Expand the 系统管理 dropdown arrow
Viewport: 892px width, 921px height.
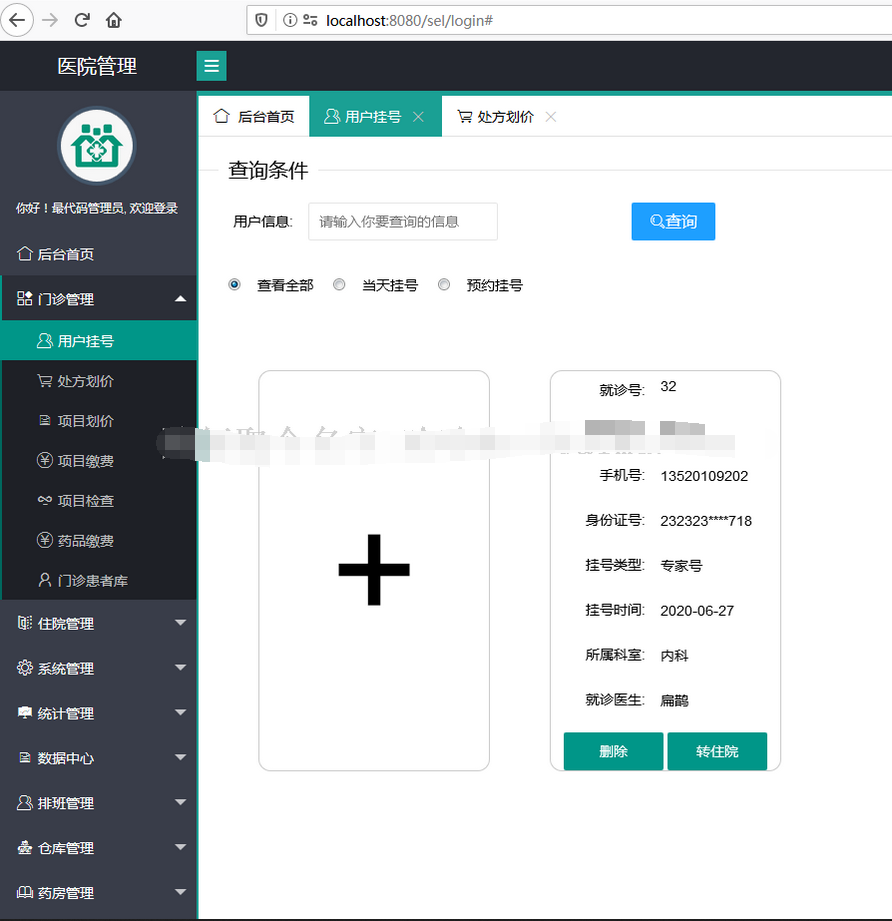point(181,668)
